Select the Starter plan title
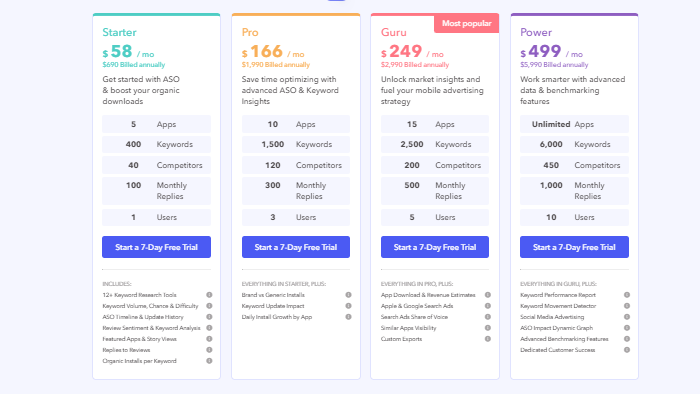The image size is (700, 394). tap(119, 33)
